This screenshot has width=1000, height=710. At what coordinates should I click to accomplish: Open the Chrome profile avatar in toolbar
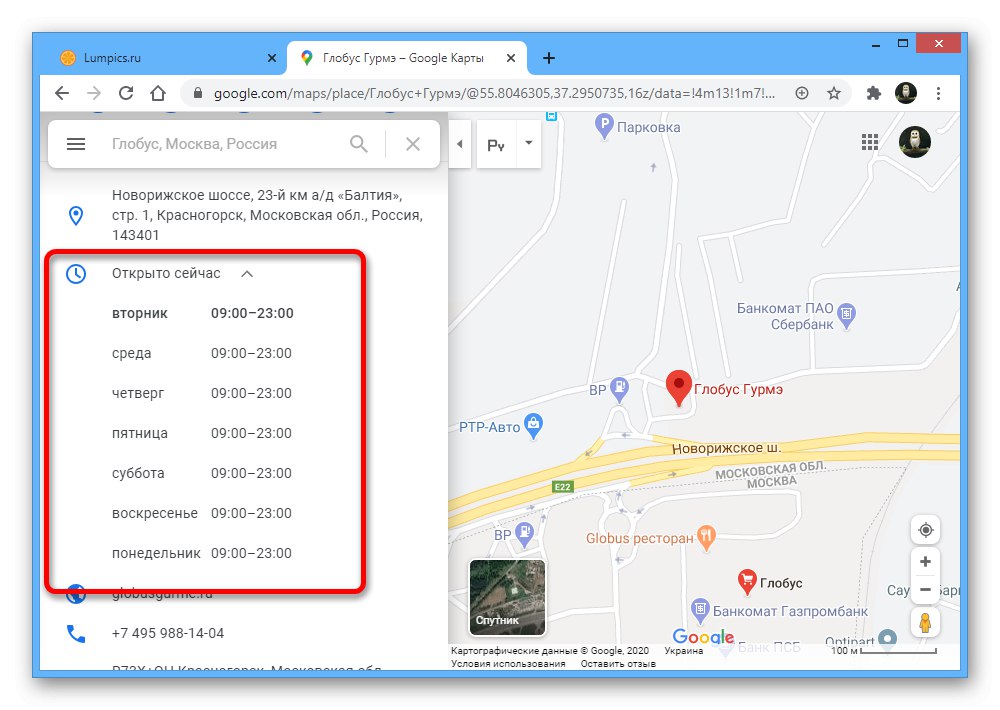pos(906,93)
